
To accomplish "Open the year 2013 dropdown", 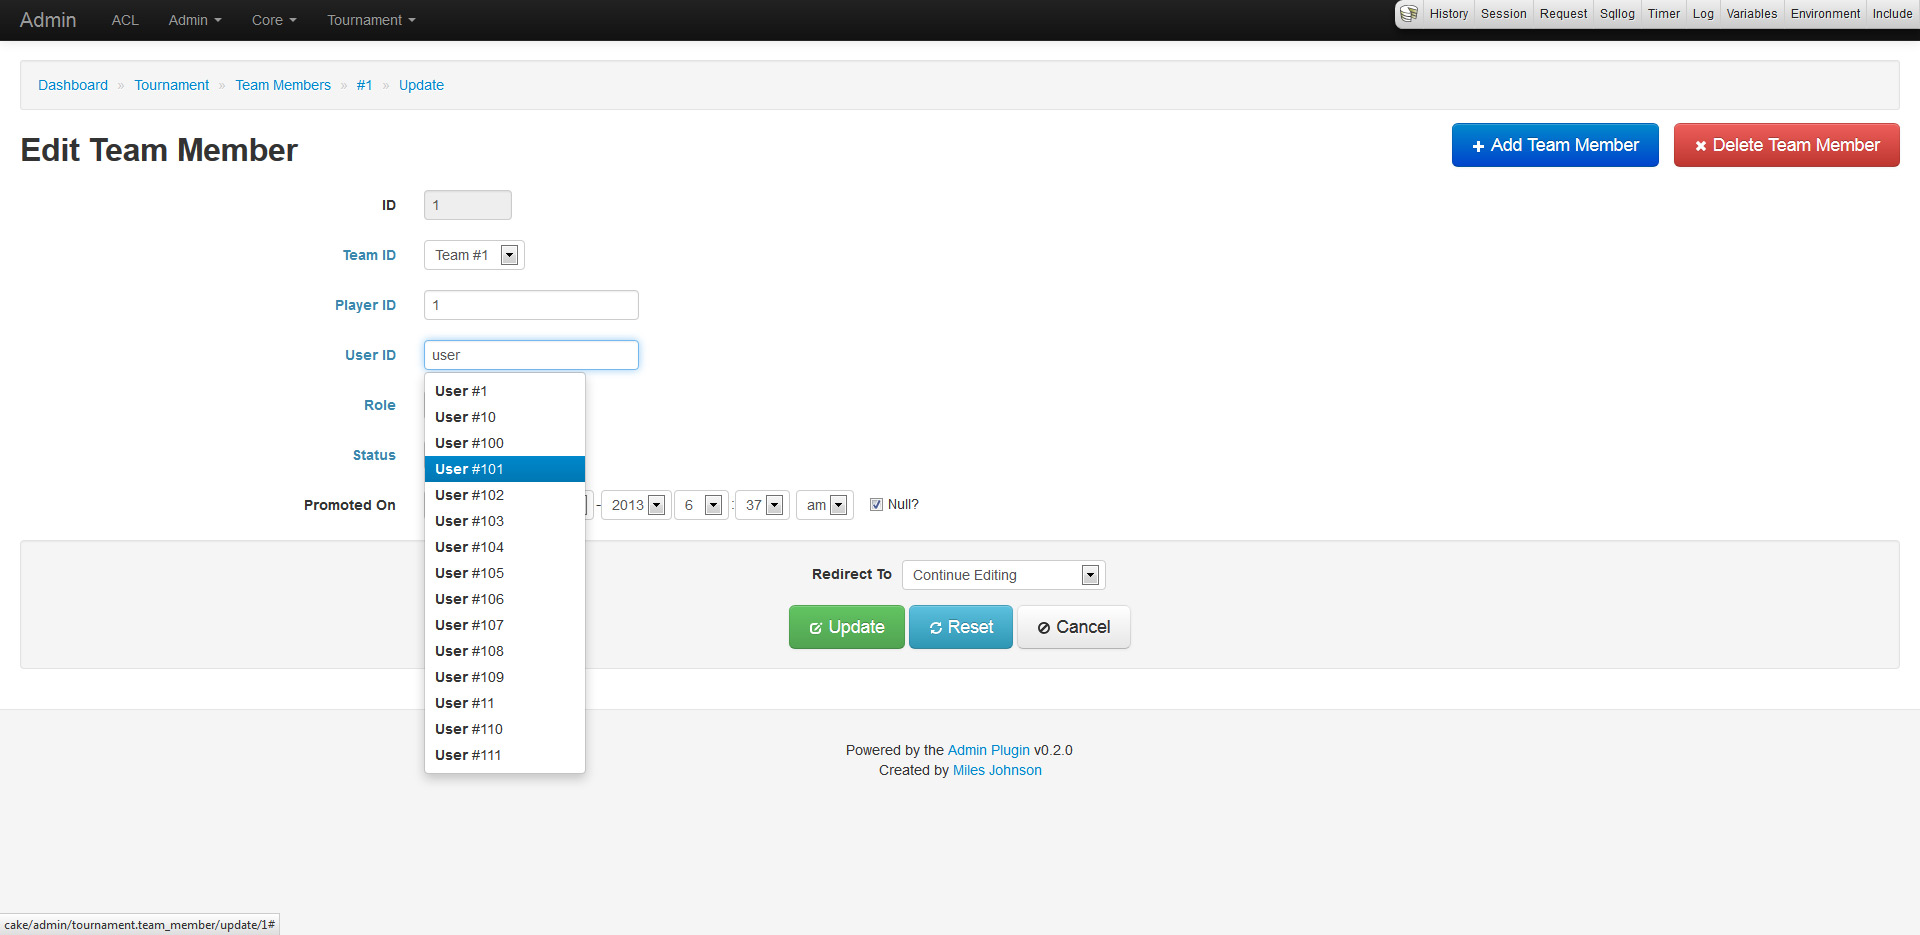I will pyautogui.click(x=638, y=505).
